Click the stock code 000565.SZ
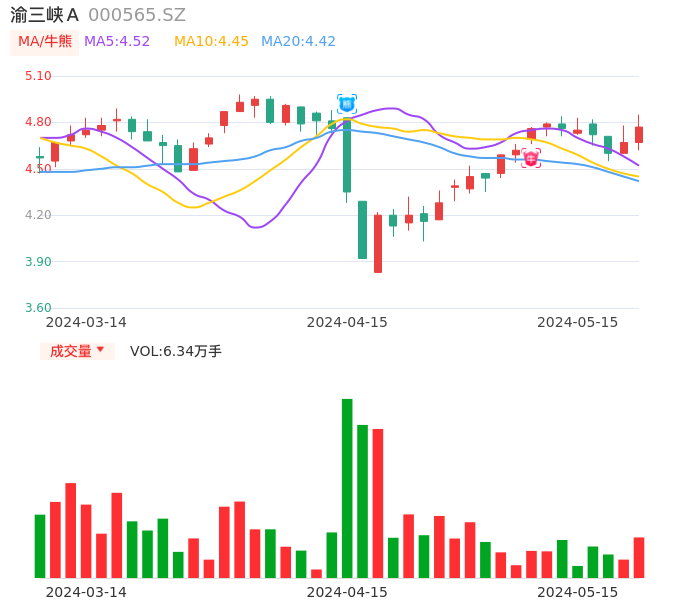The image size is (686, 606). (x=137, y=15)
